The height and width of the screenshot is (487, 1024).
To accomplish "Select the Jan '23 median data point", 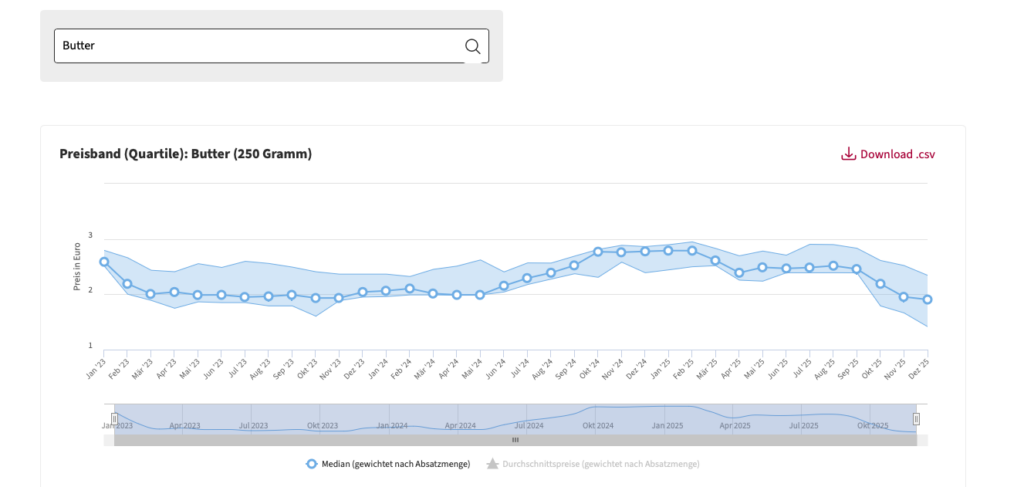I will [x=104, y=262].
